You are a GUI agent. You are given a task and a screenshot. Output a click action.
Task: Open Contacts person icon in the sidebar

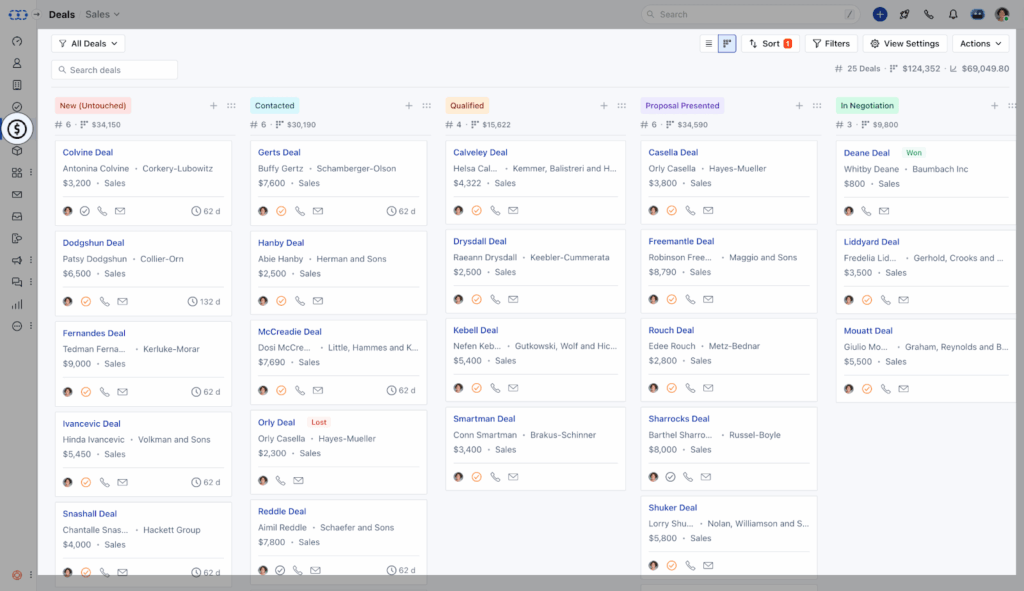click(17, 63)
